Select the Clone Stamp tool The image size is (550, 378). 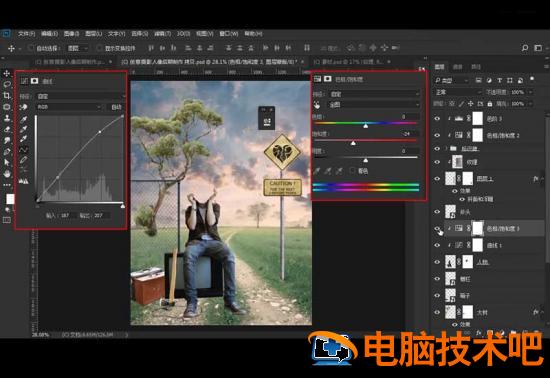coord(7,118)
